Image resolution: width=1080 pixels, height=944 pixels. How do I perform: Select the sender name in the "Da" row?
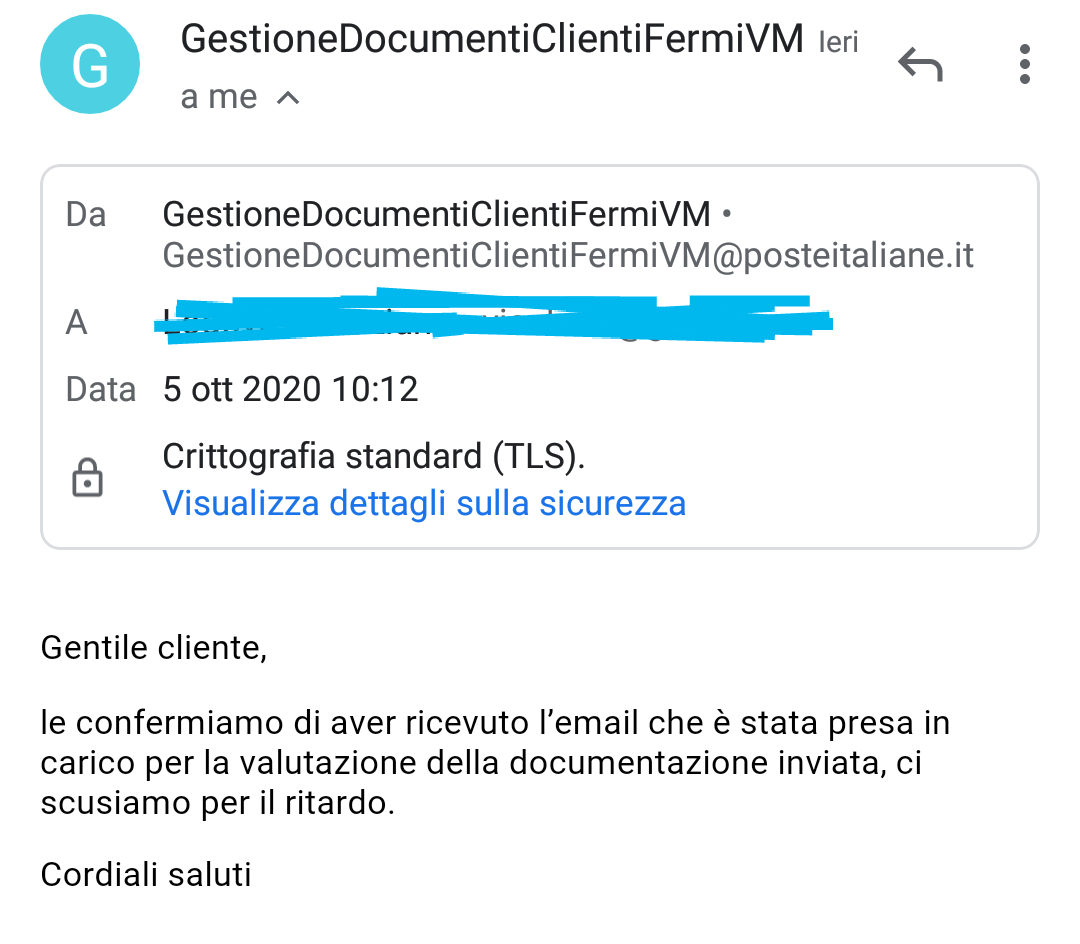[x=436, y=214]
